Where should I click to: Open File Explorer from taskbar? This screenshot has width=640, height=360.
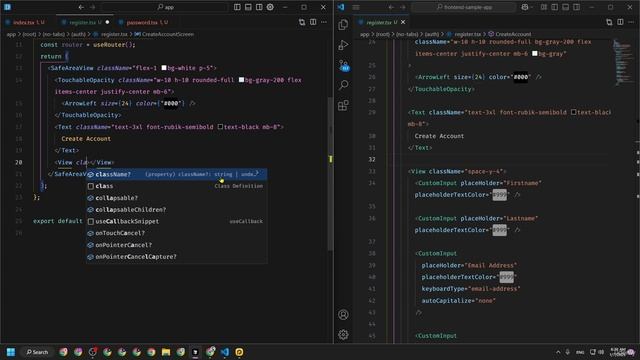point(166,352)
